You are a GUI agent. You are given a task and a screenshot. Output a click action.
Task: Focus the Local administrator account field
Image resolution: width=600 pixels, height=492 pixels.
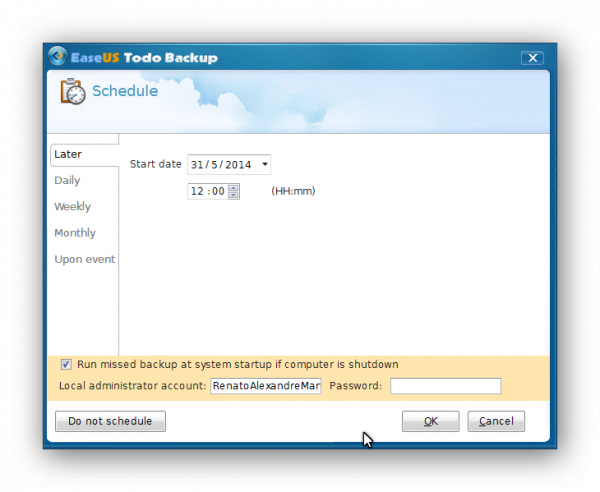pos(266,386)
